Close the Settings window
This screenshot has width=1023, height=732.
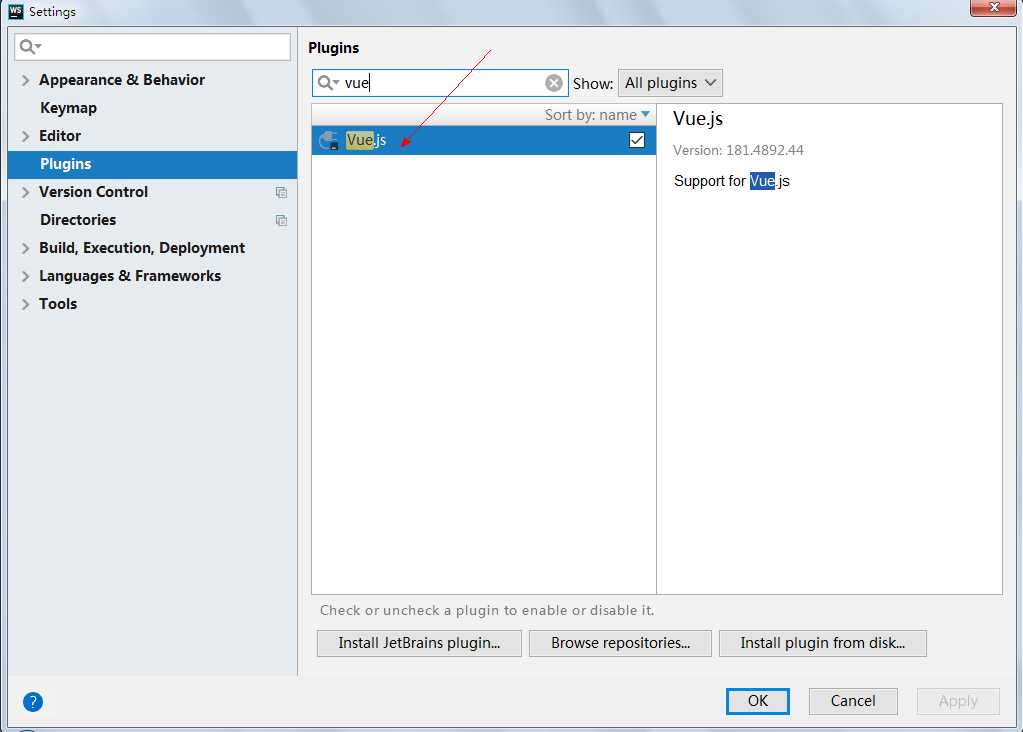(x=993, y=7)
